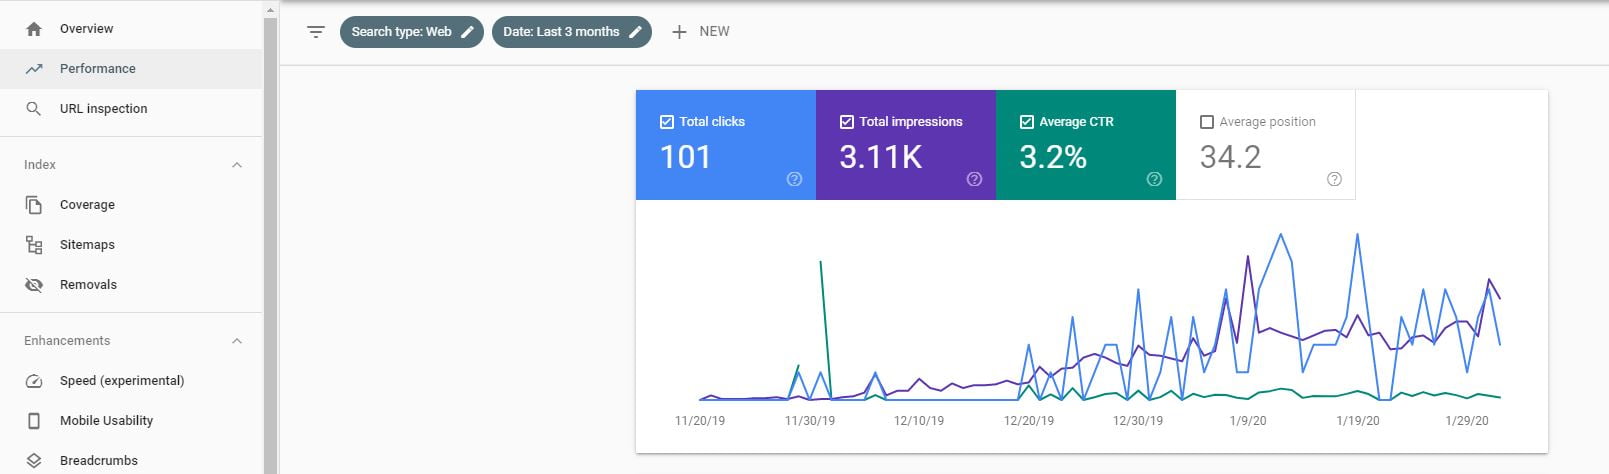Collapse the Index section chevron

[237, 165]
